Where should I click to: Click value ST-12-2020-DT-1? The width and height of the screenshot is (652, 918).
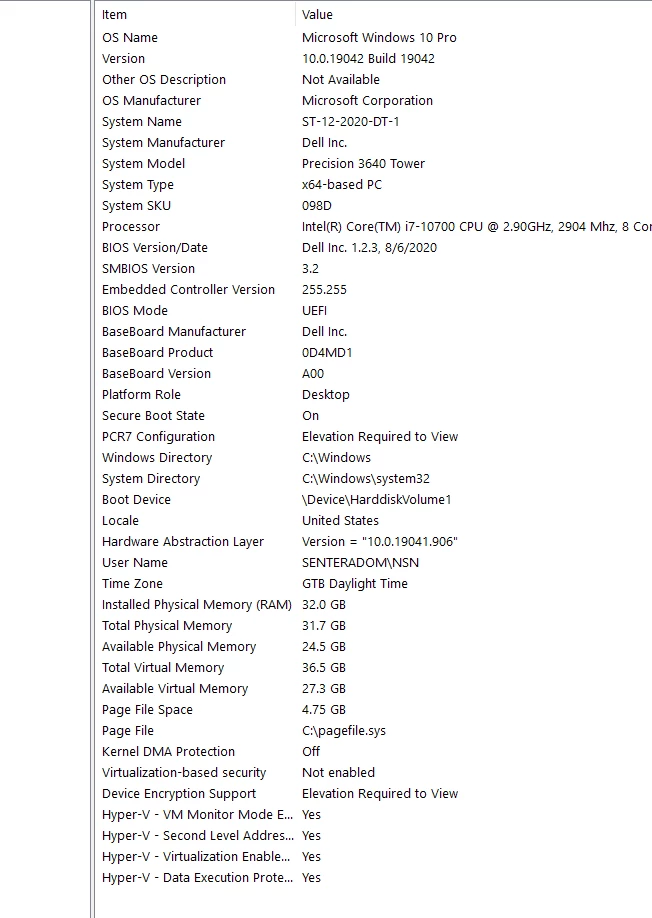(x=351, y=122)
